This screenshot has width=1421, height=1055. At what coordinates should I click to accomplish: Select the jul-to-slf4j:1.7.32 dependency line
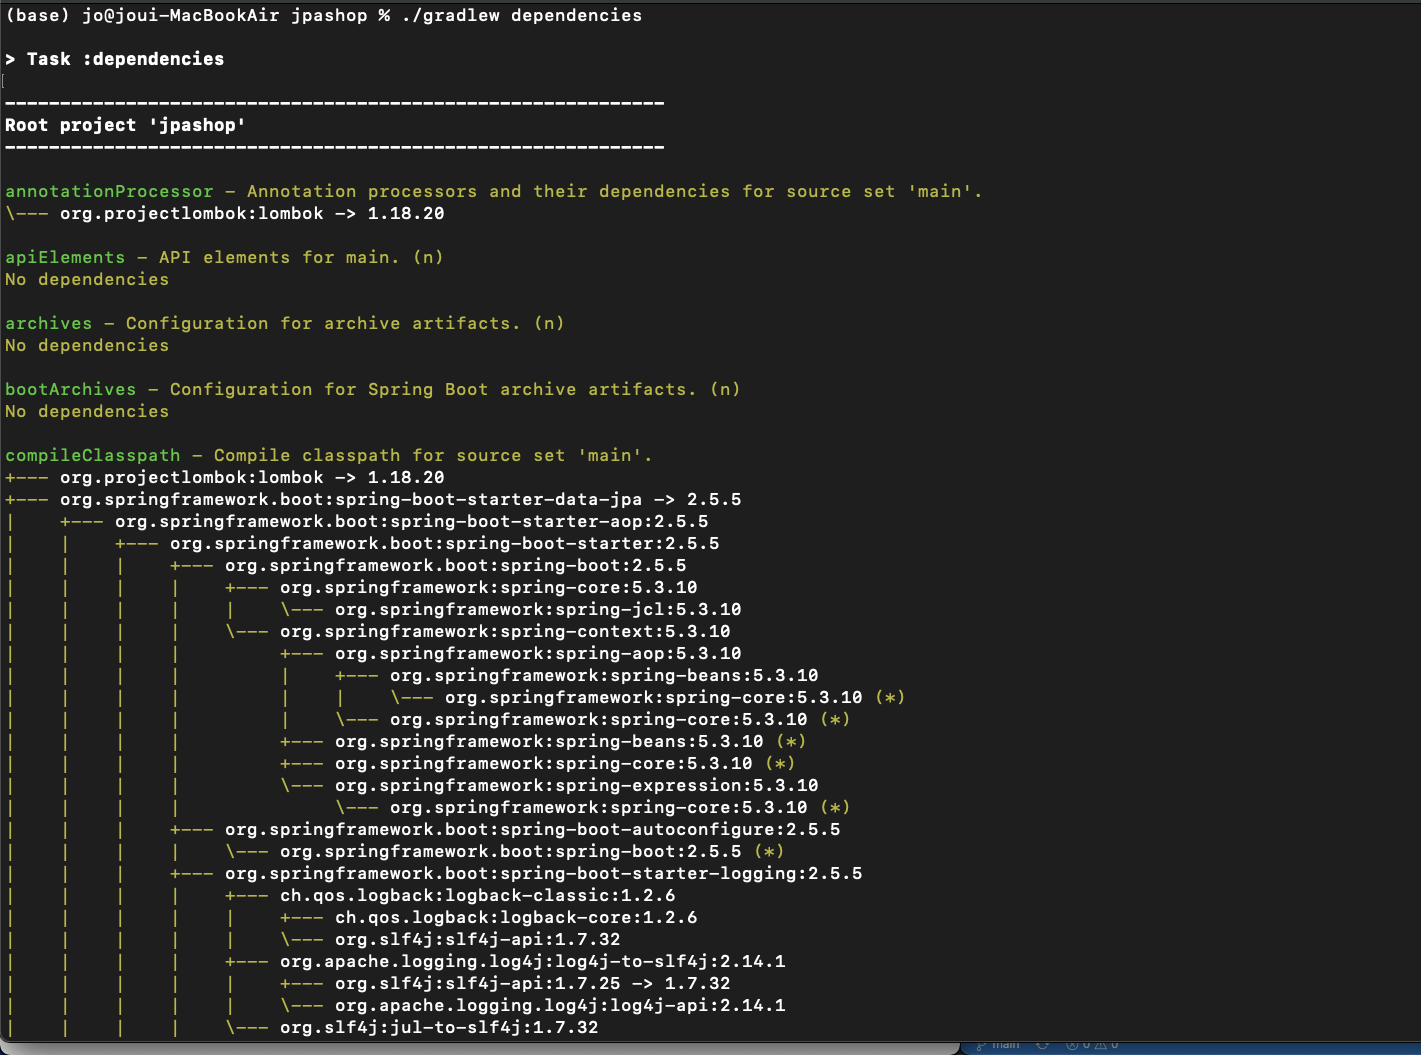coord(439,1027)
